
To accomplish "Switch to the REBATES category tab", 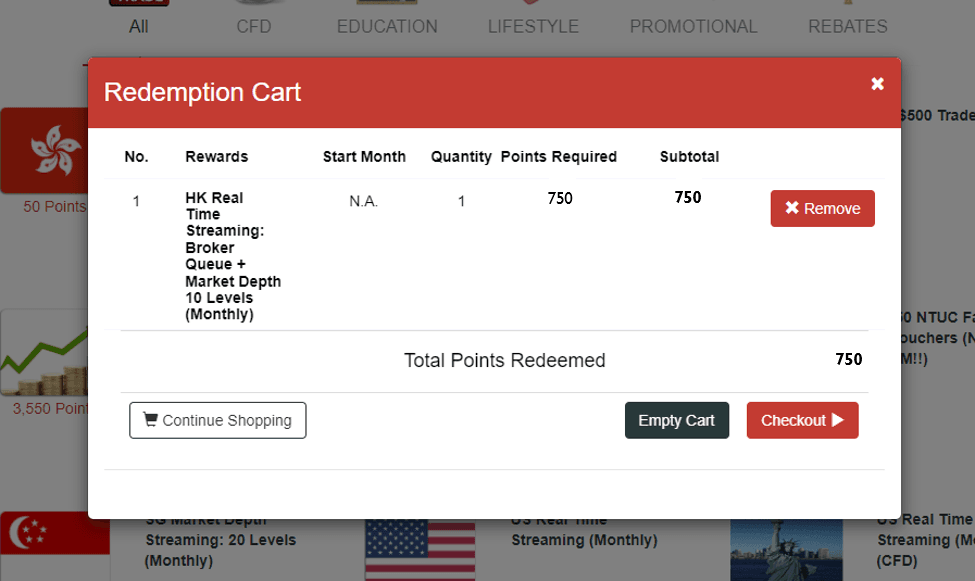I will (848, 26).
